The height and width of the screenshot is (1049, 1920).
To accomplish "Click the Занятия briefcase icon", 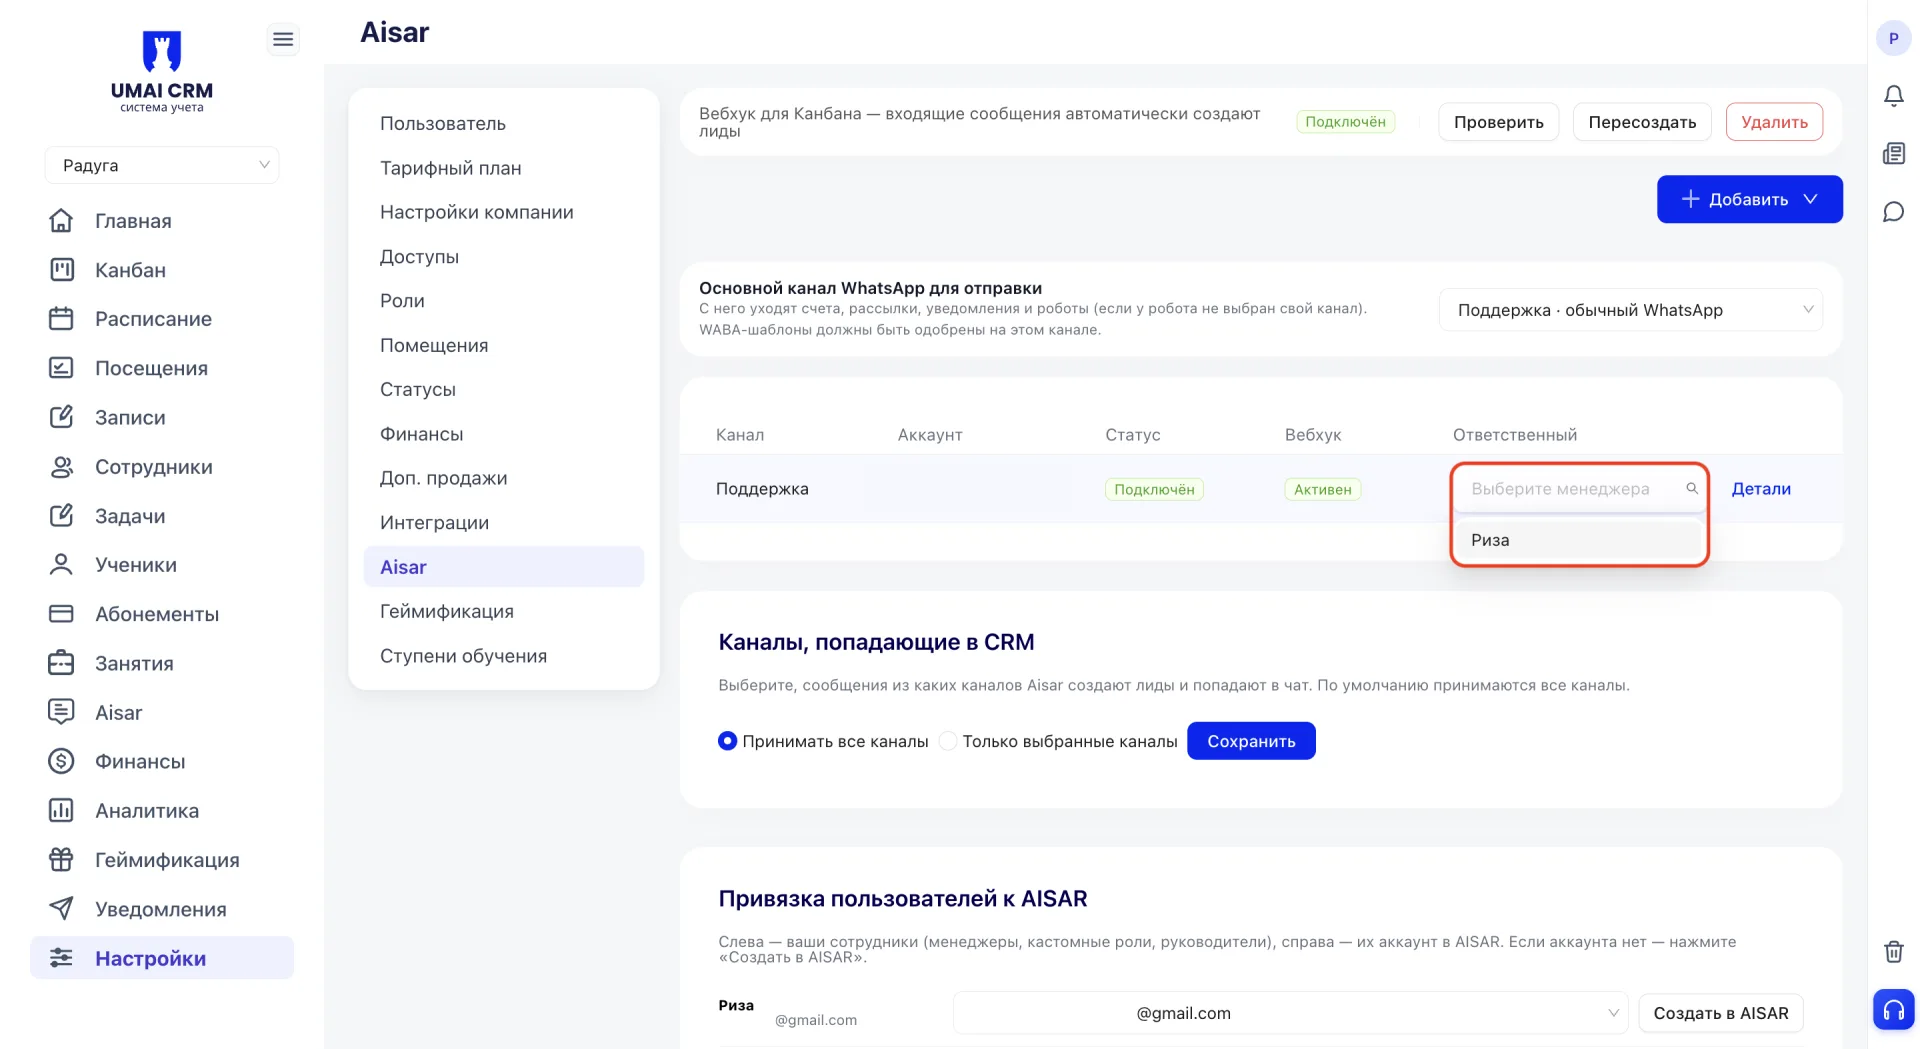I will [x=61, y=662].
